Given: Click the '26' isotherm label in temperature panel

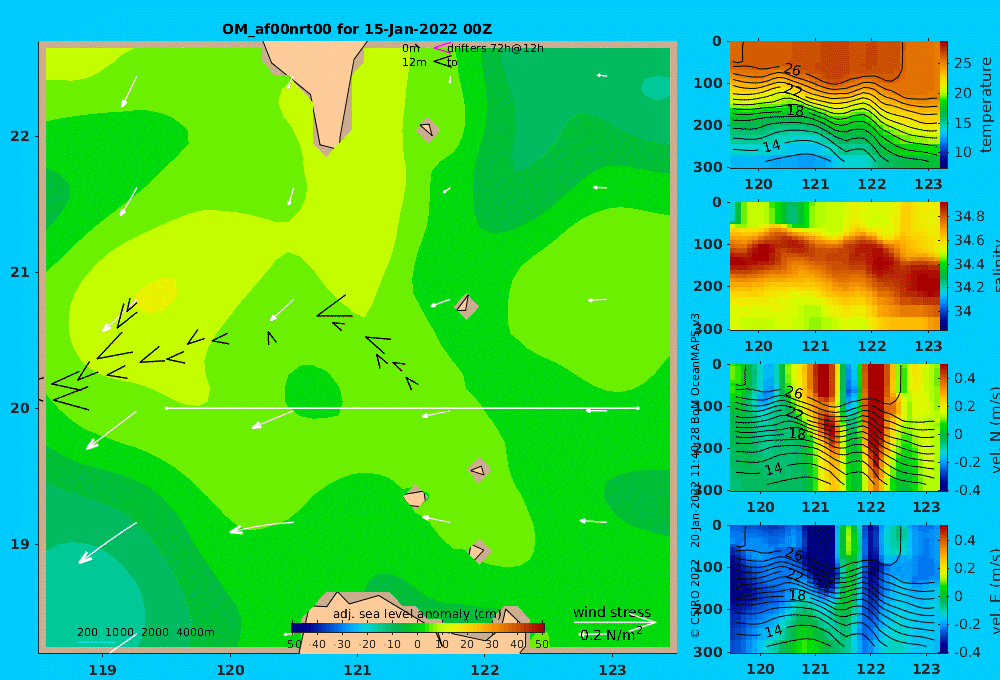Looking at the screenshot, I should 792,70.
